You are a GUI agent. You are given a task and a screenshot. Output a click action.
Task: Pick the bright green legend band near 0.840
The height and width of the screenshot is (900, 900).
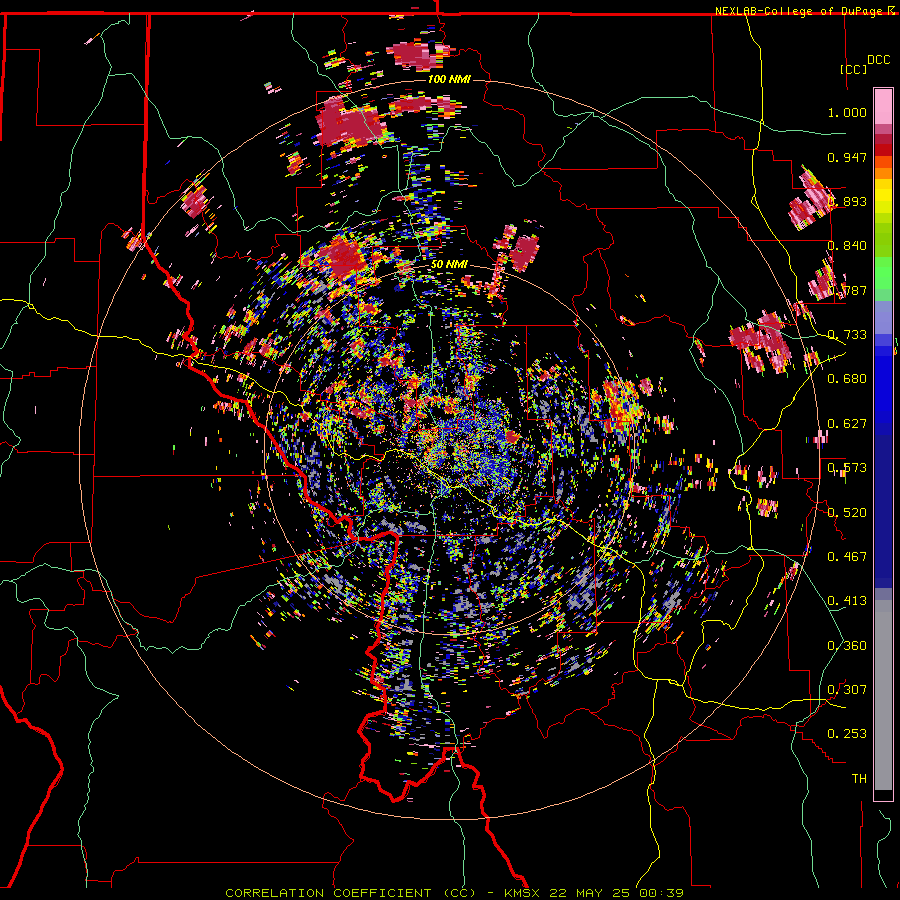[883, 273]
